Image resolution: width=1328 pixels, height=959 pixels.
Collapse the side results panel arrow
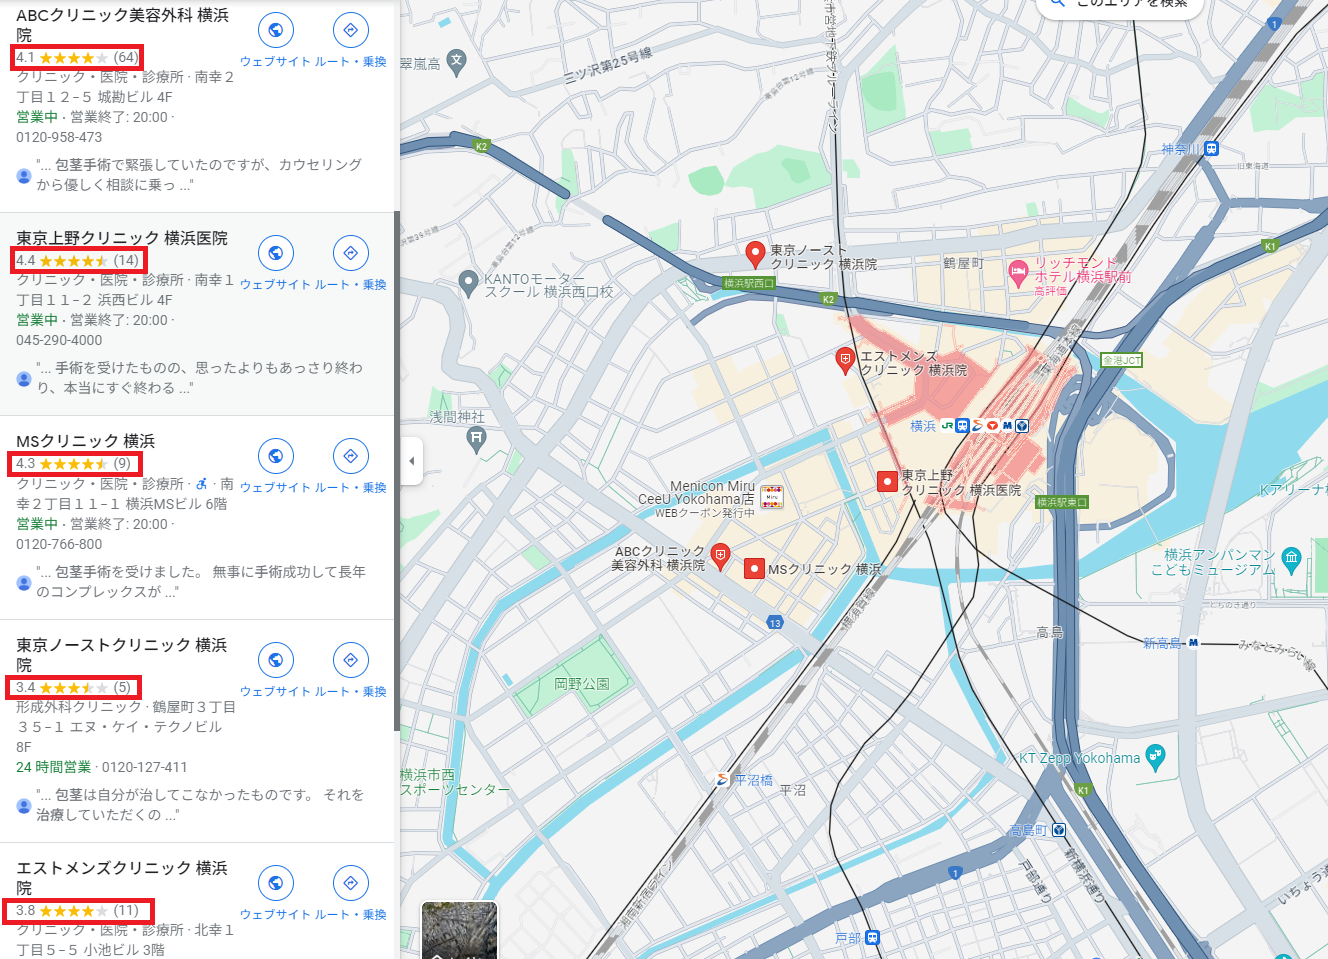coord(411,461)
